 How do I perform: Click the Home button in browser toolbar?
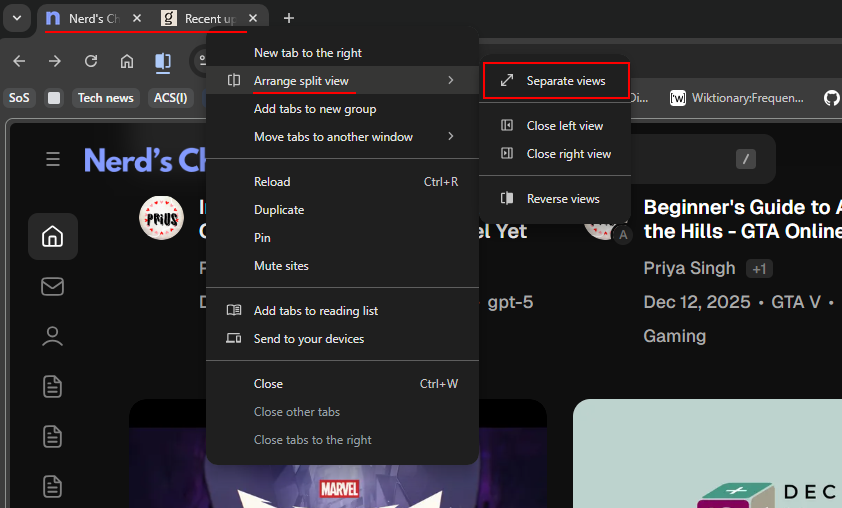(x=127, y=61)
